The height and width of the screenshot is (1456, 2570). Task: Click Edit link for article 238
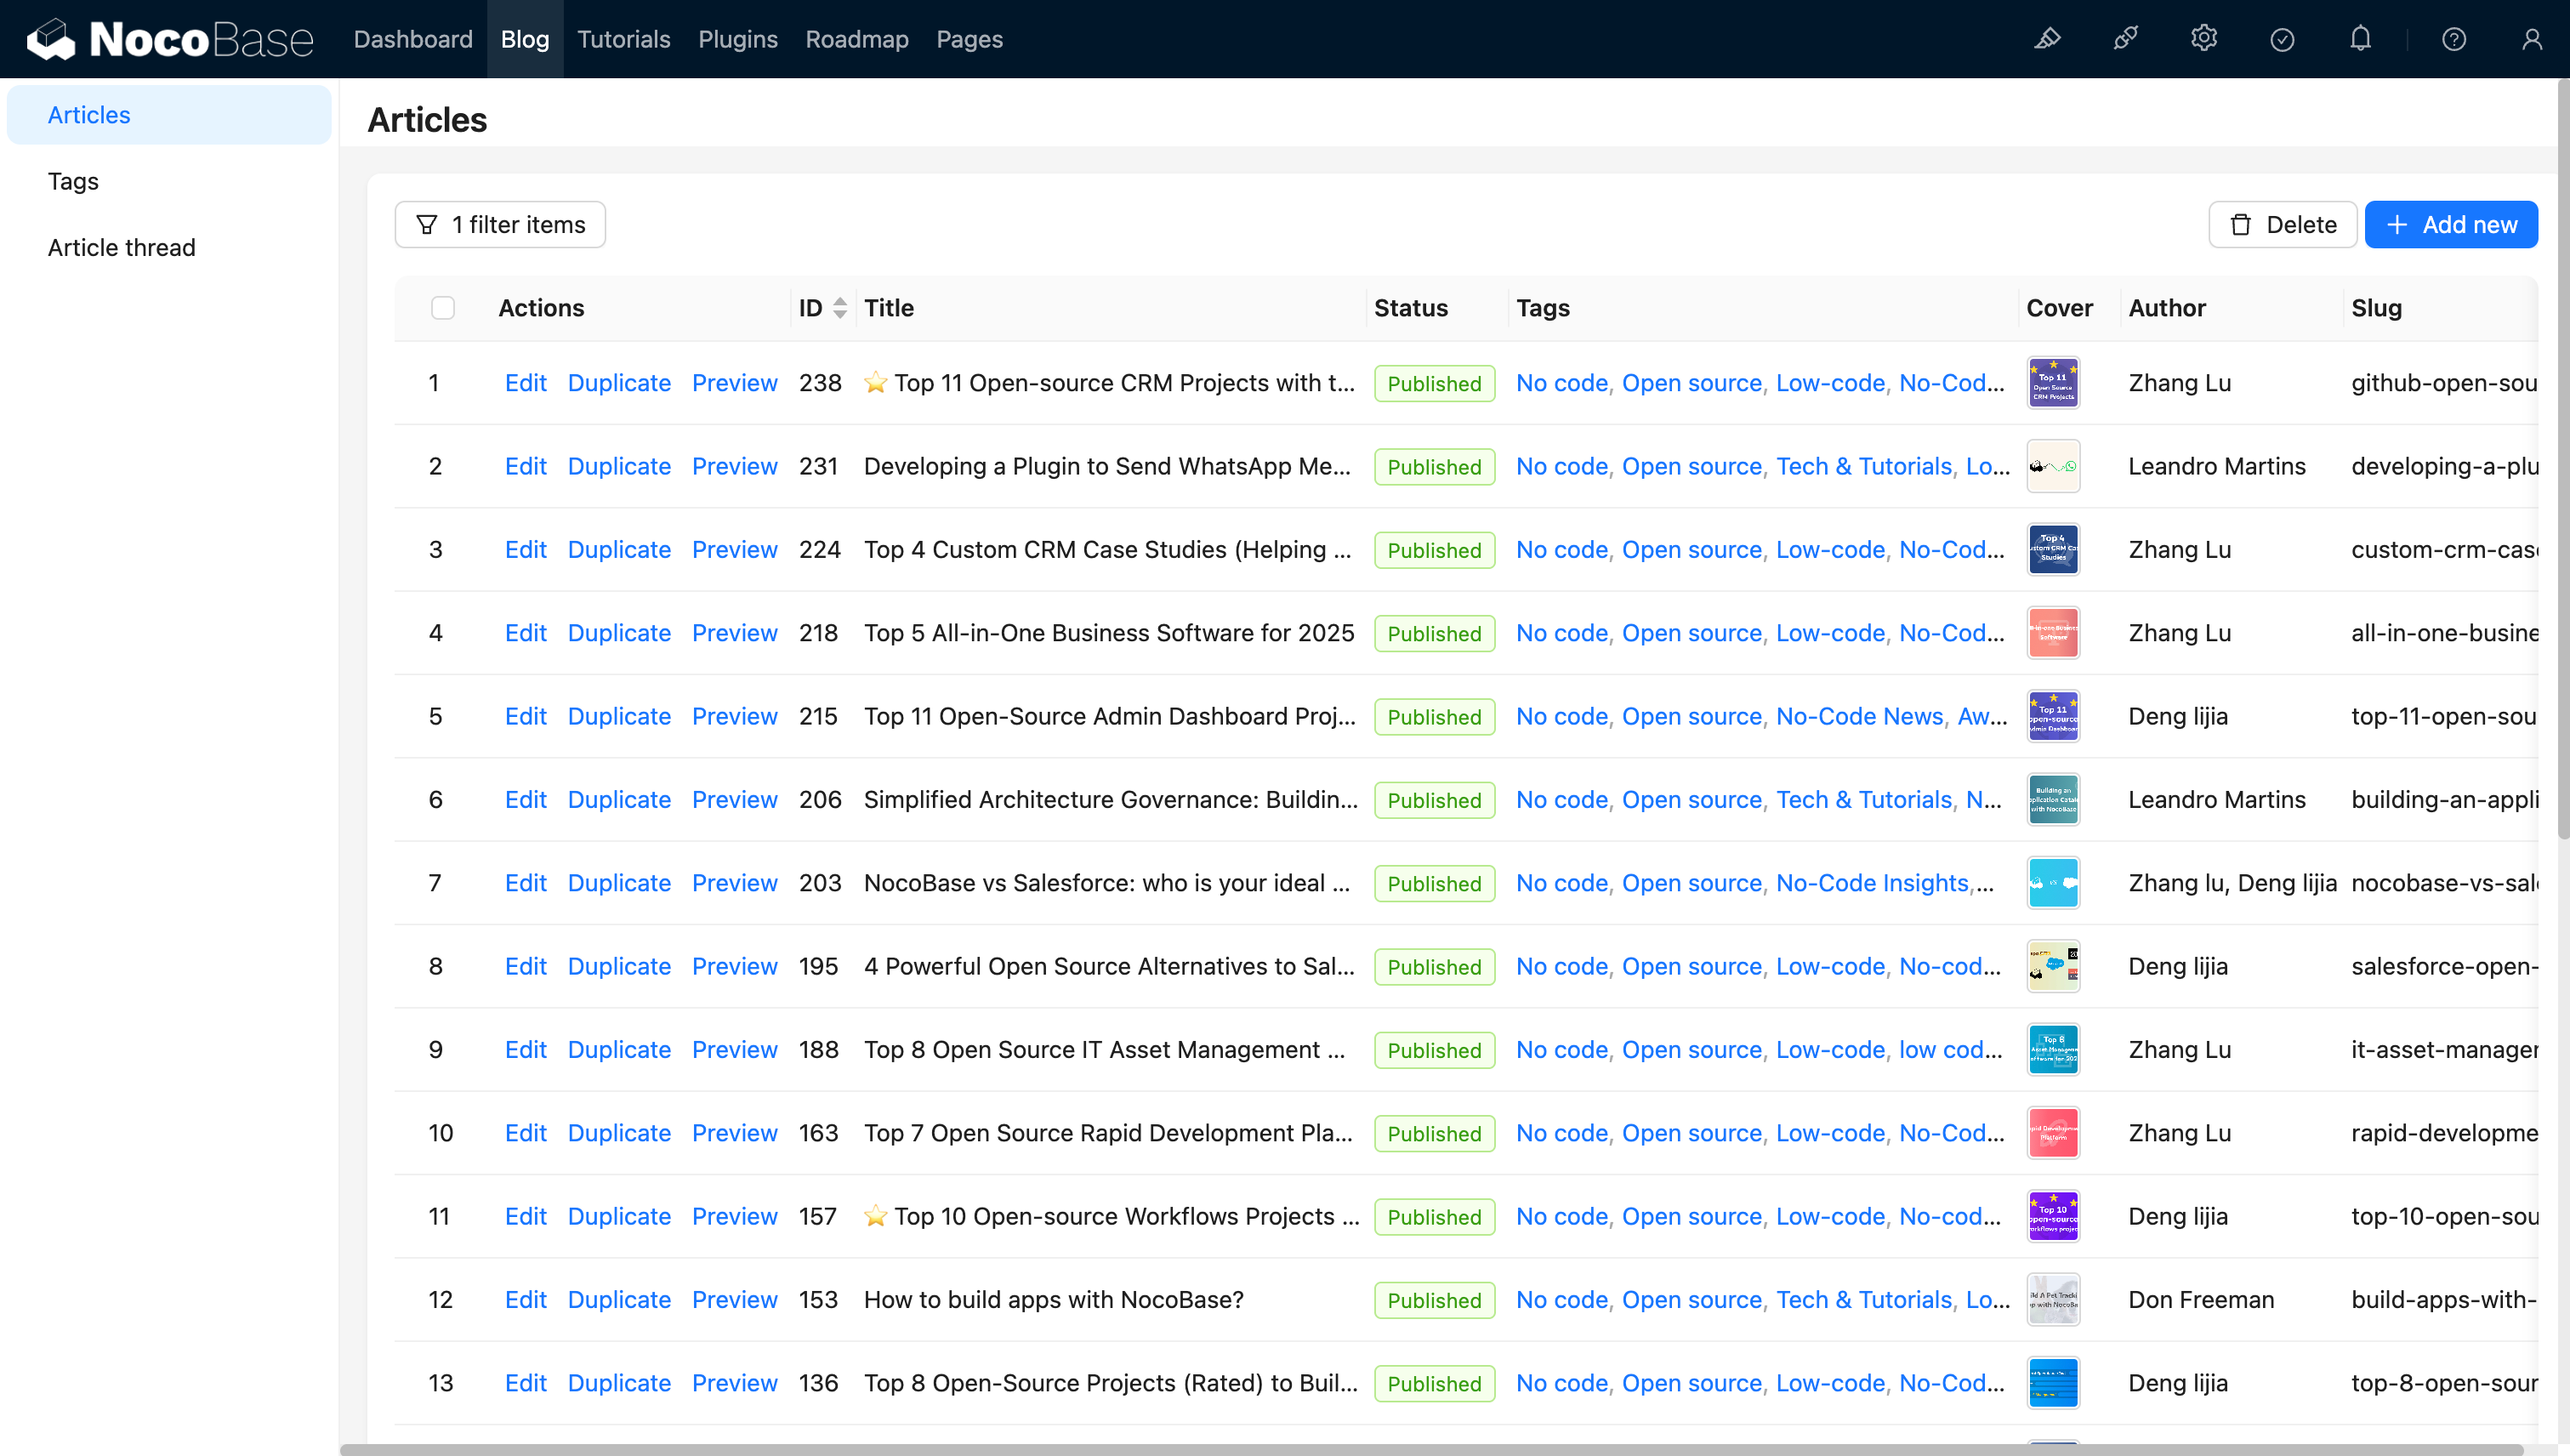pos(525,383)
